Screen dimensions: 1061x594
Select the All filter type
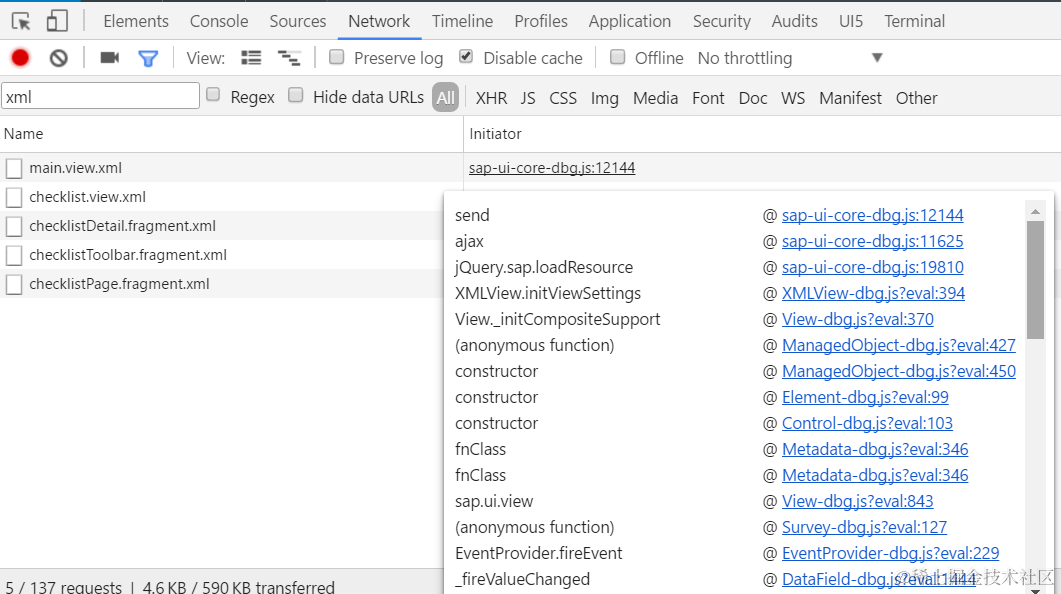click(x=445, y=97)
